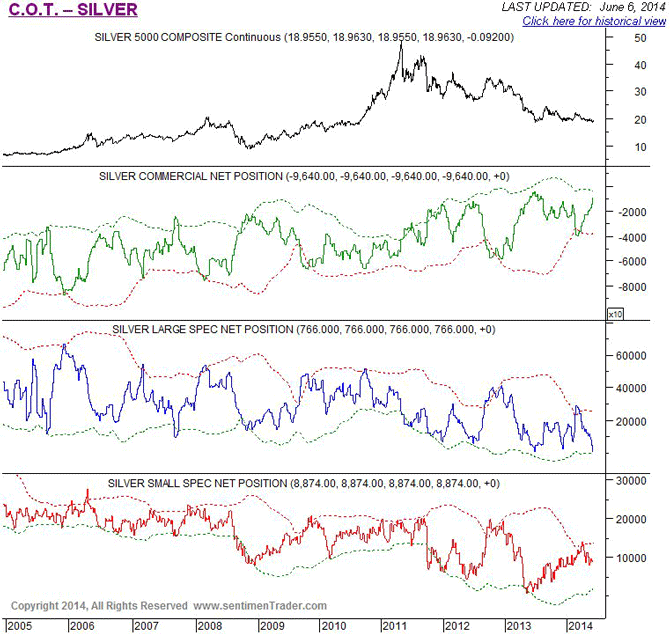
Task: Click the 2013 low of the small spec line
Action: pos(526,592)
